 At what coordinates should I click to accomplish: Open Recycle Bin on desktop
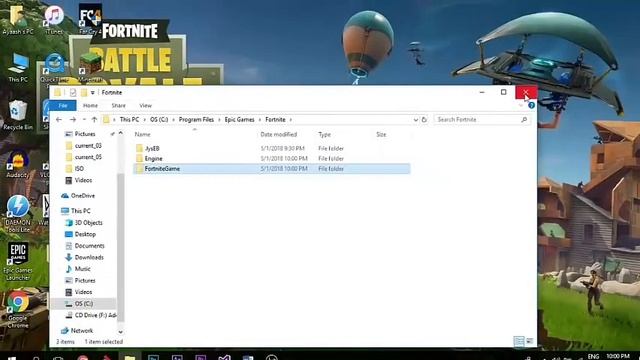[18, 115]
